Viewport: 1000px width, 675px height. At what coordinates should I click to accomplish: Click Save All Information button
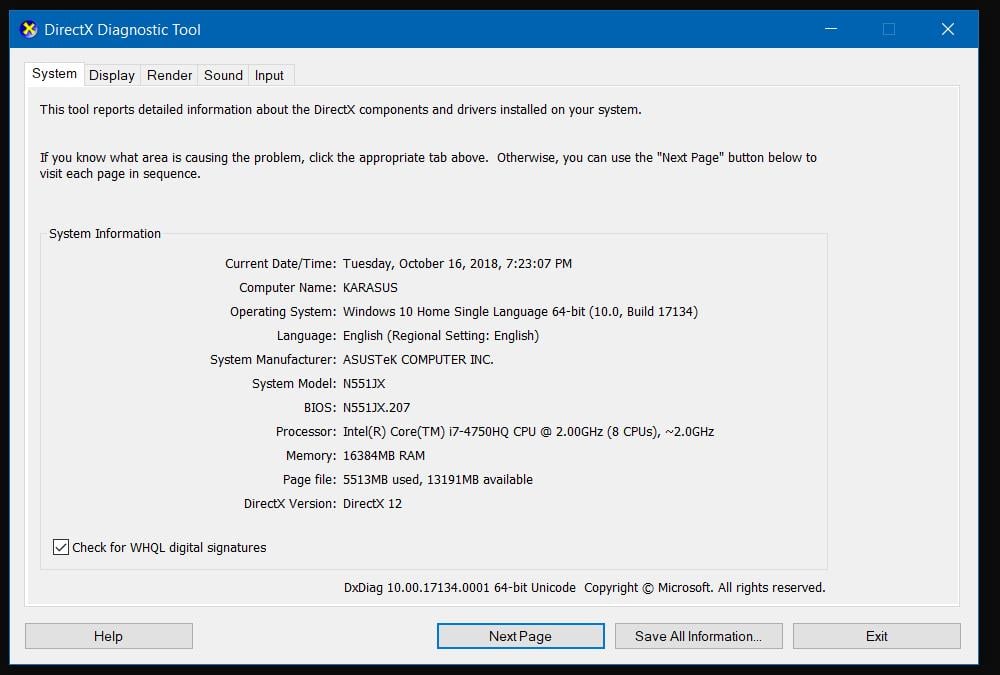point(698,636)
